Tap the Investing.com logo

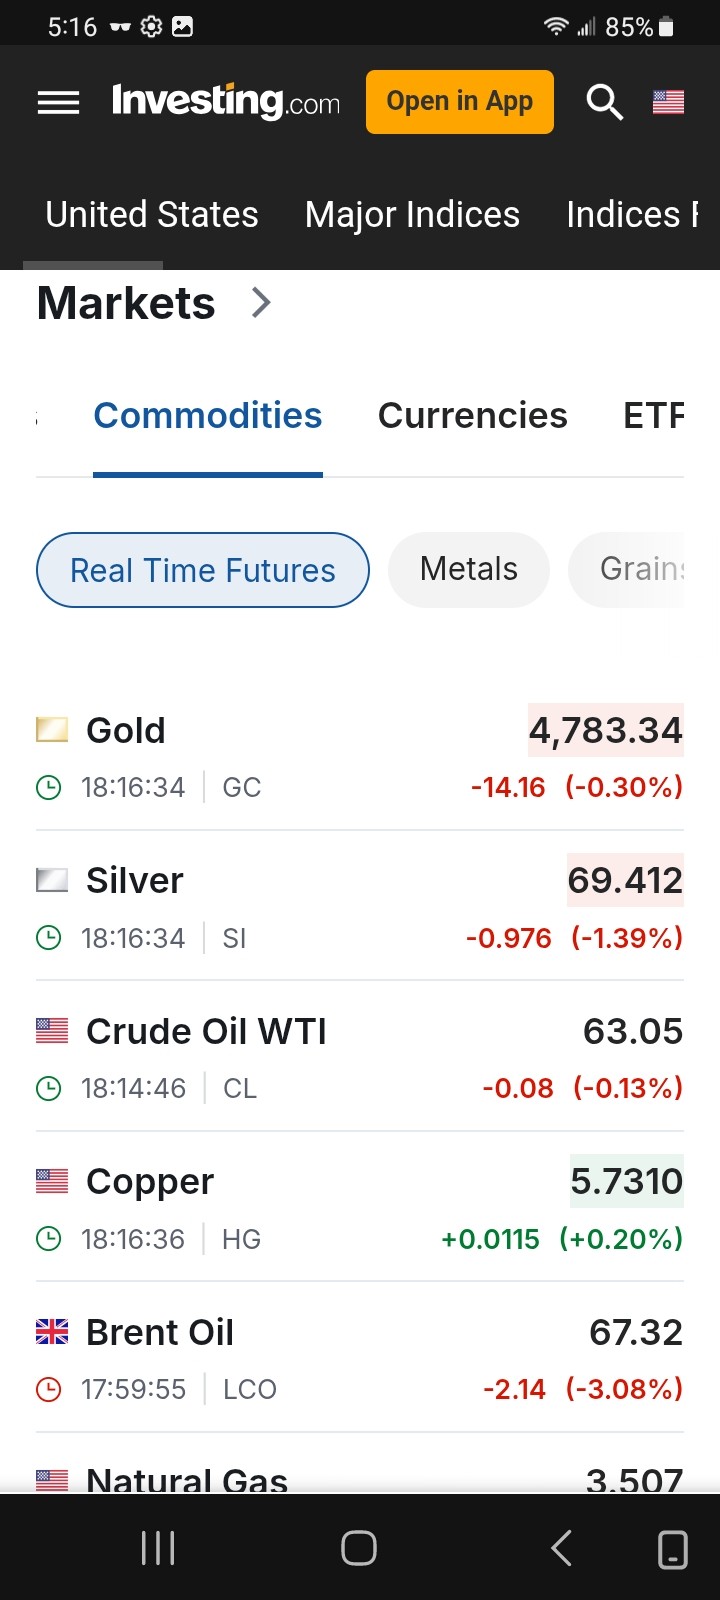[x=226, y=102]
